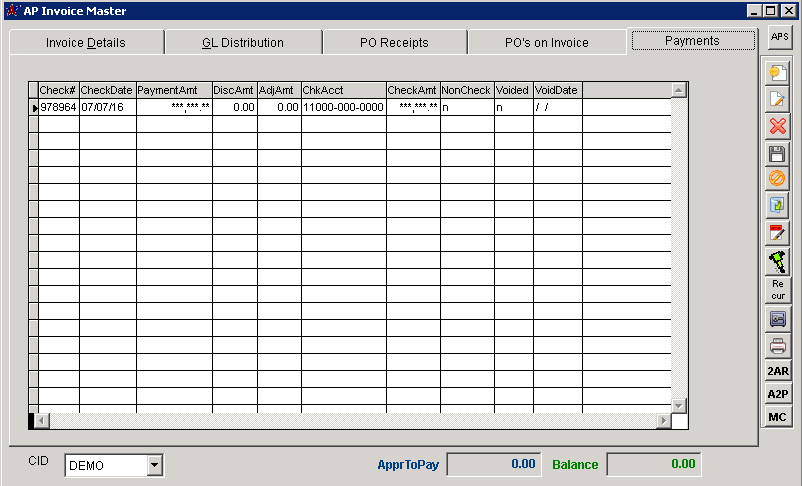Click the green stamp tool icon
The width and height of the screenshot is (802, 486).
pyautogui.click(x=777, y=262)
